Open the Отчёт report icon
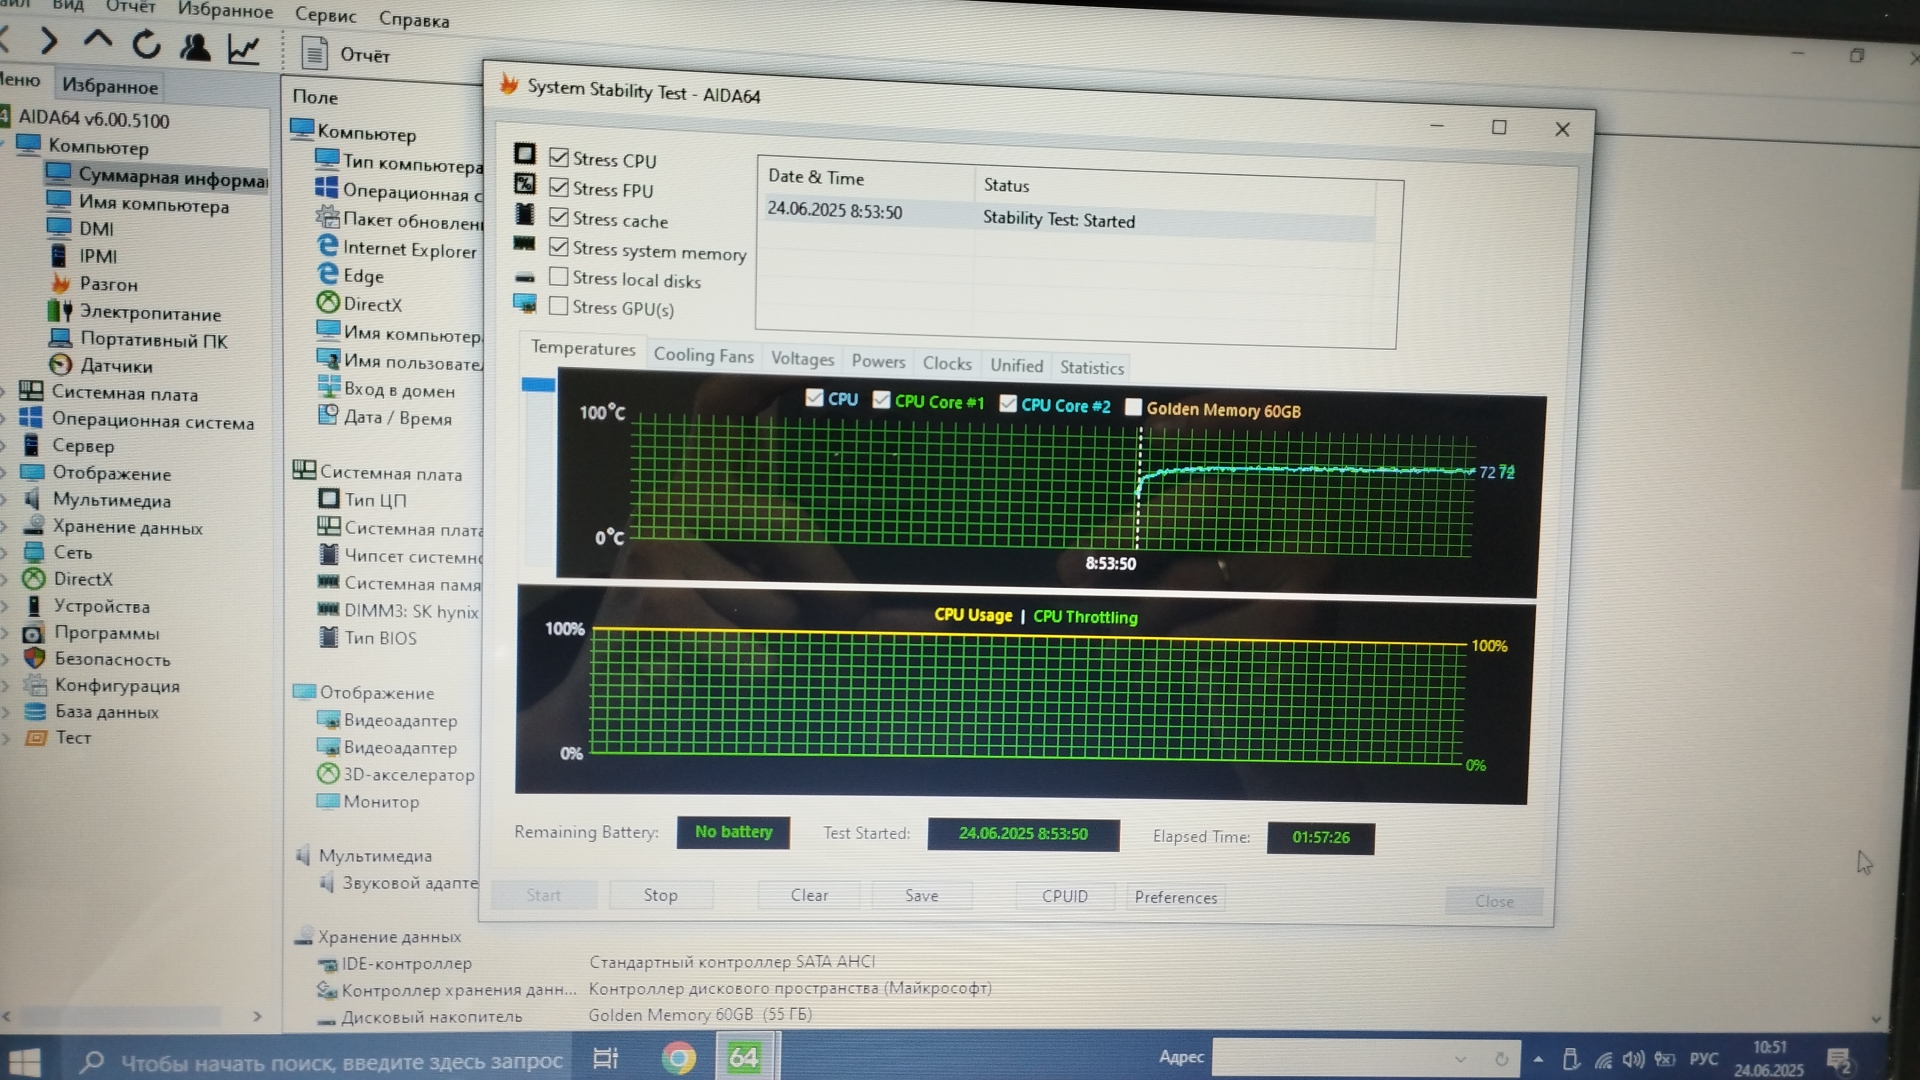 click(315, 53)
